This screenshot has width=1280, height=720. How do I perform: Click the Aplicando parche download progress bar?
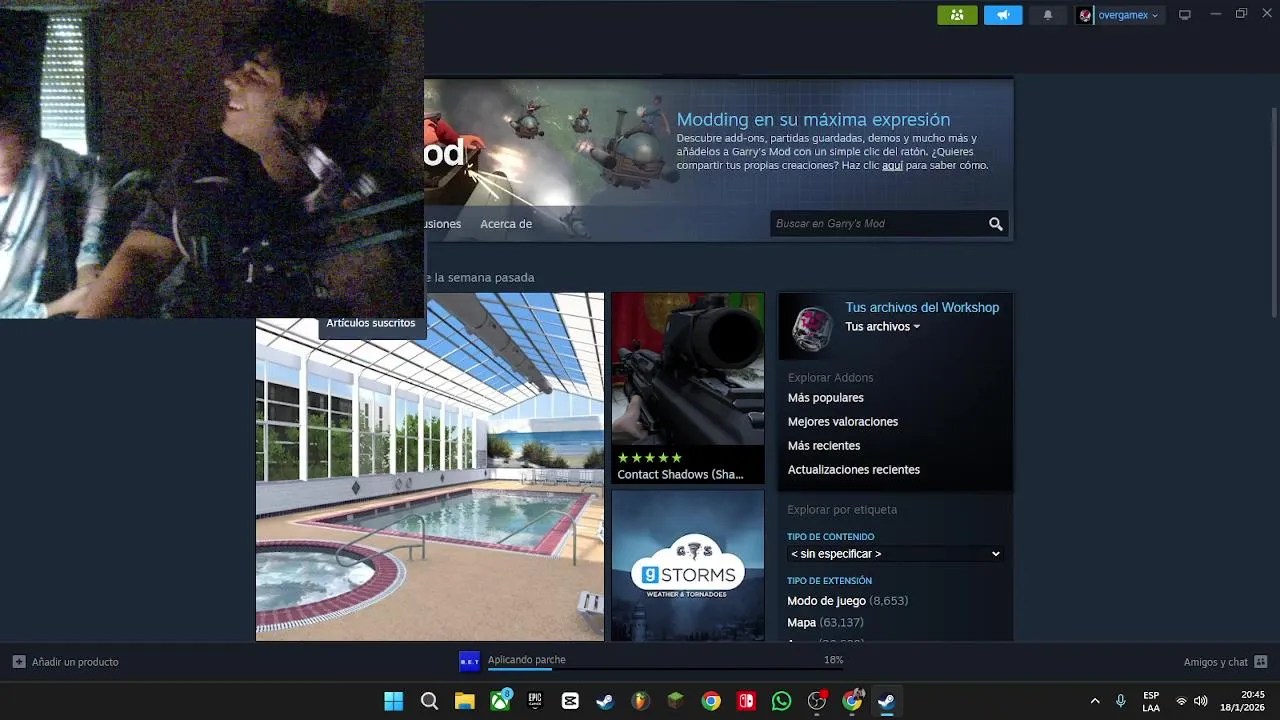(665, 669)
